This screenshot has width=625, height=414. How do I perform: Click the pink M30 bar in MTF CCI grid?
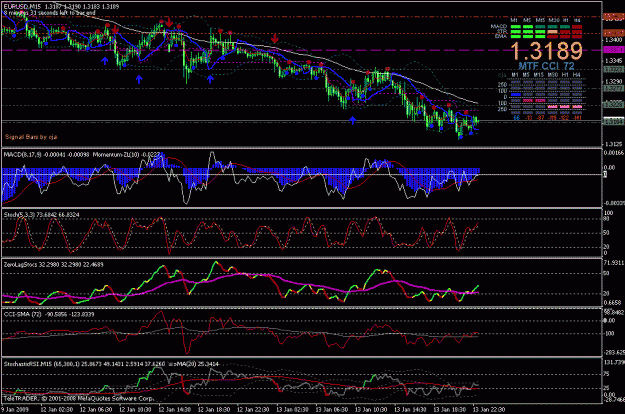552,106
